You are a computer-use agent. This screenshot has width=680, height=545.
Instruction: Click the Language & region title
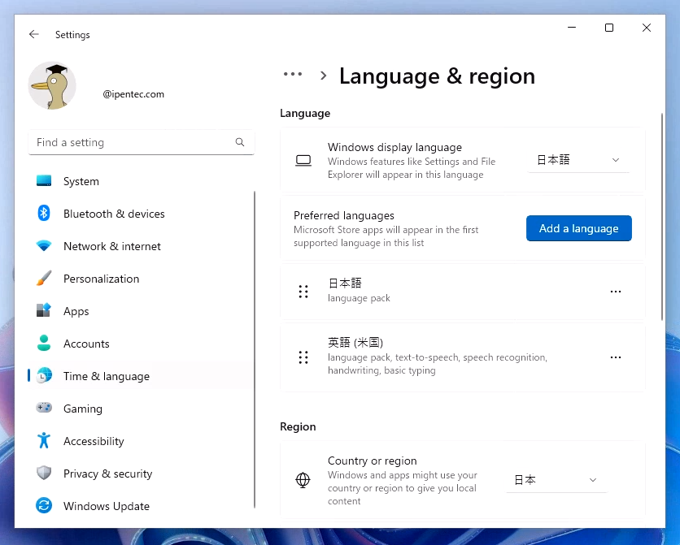(x=437, y=76)
